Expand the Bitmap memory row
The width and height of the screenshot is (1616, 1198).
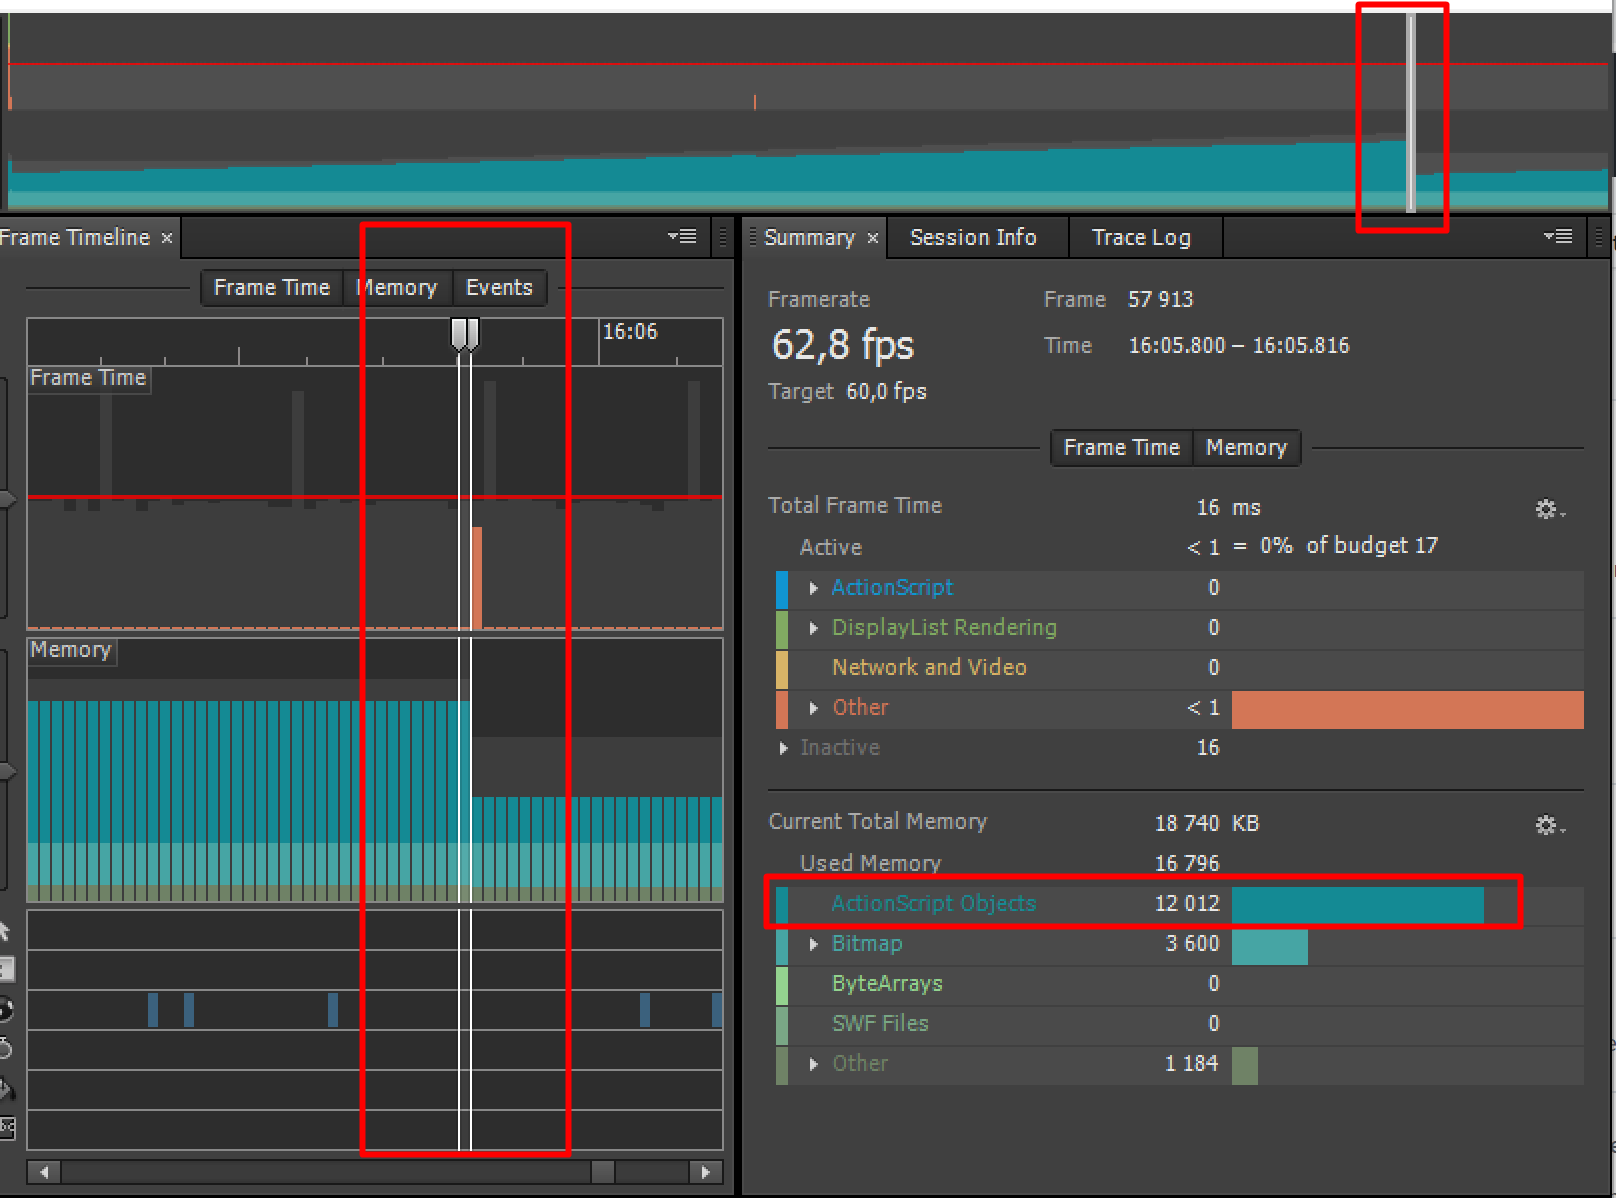(813, 944)
